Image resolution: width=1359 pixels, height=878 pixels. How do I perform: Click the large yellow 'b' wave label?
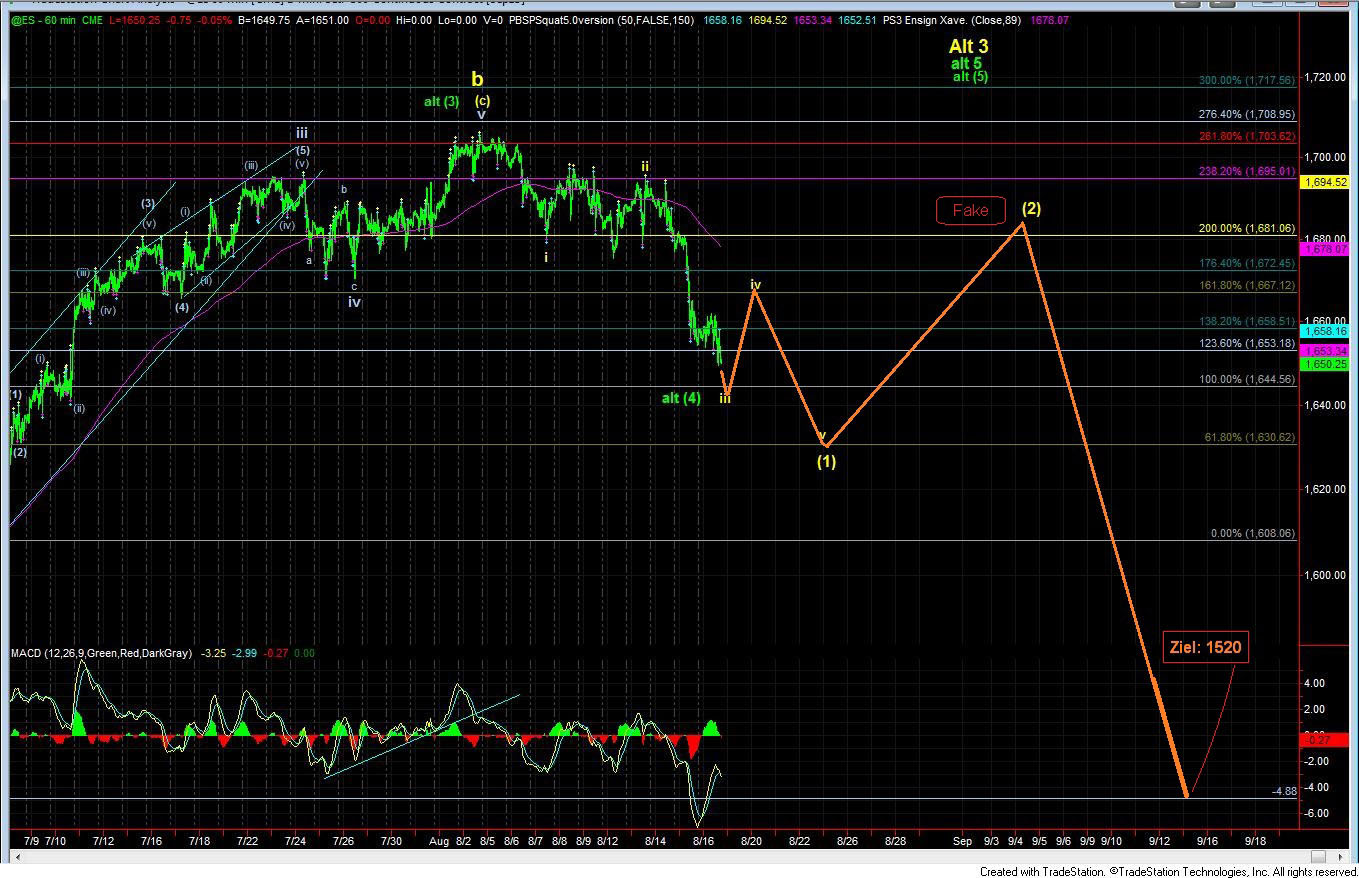[478, 79]
